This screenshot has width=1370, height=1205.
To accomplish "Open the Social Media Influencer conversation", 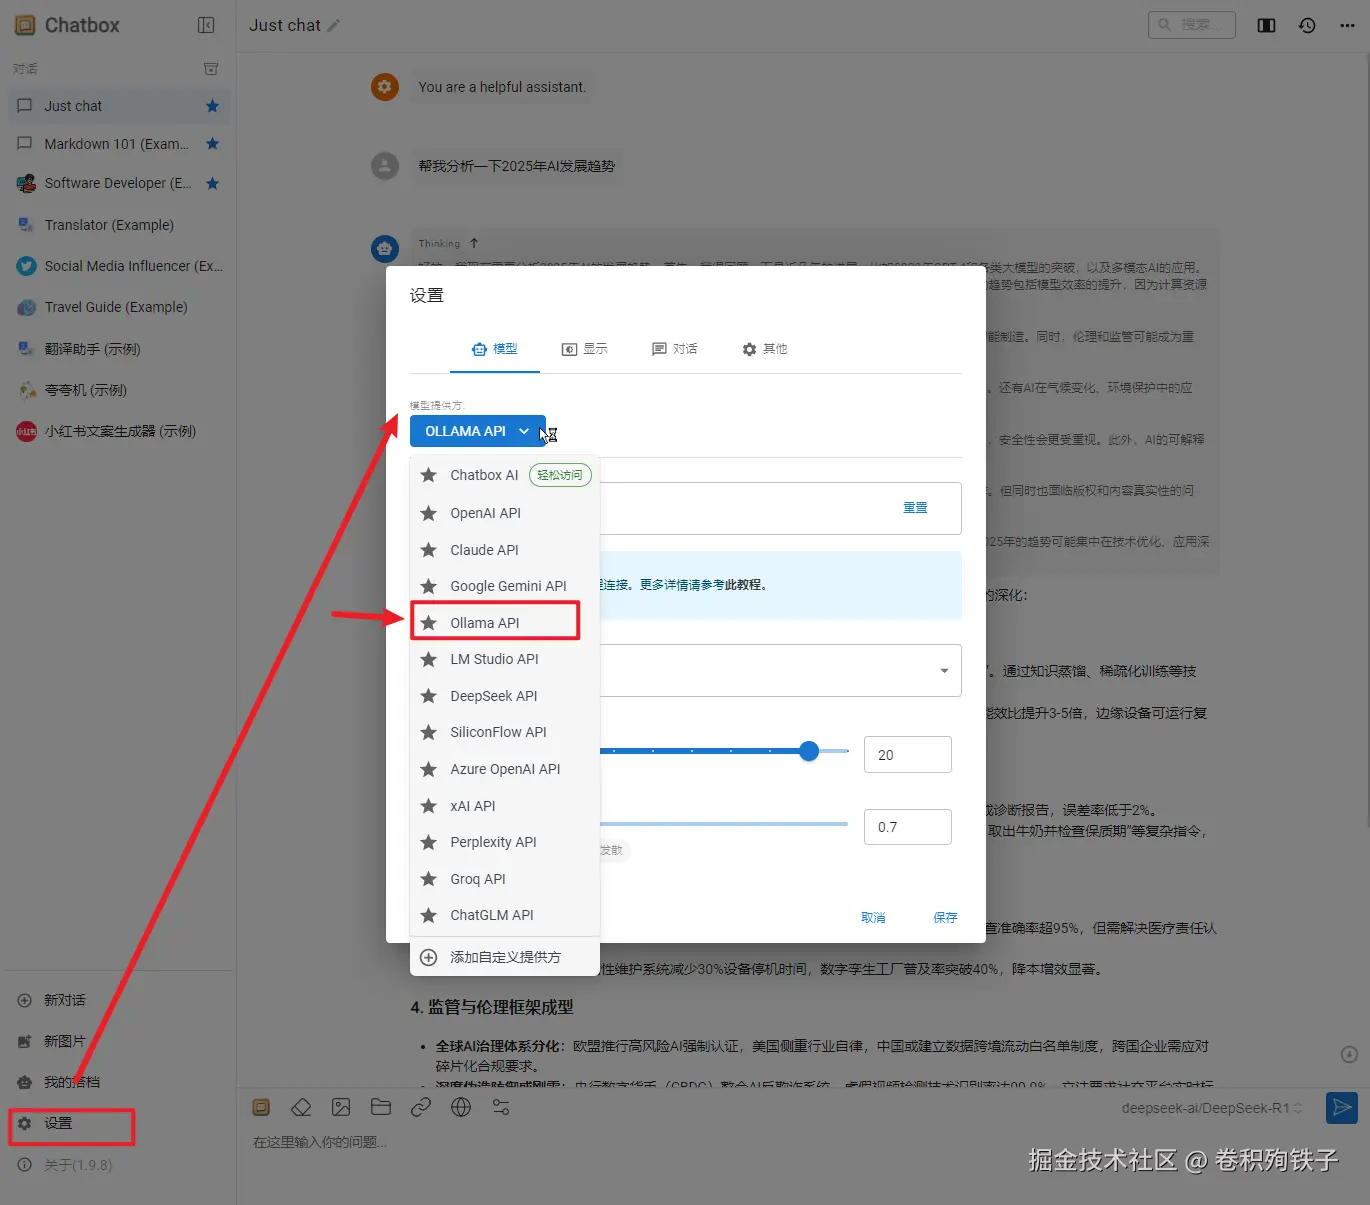I will 118,266.
